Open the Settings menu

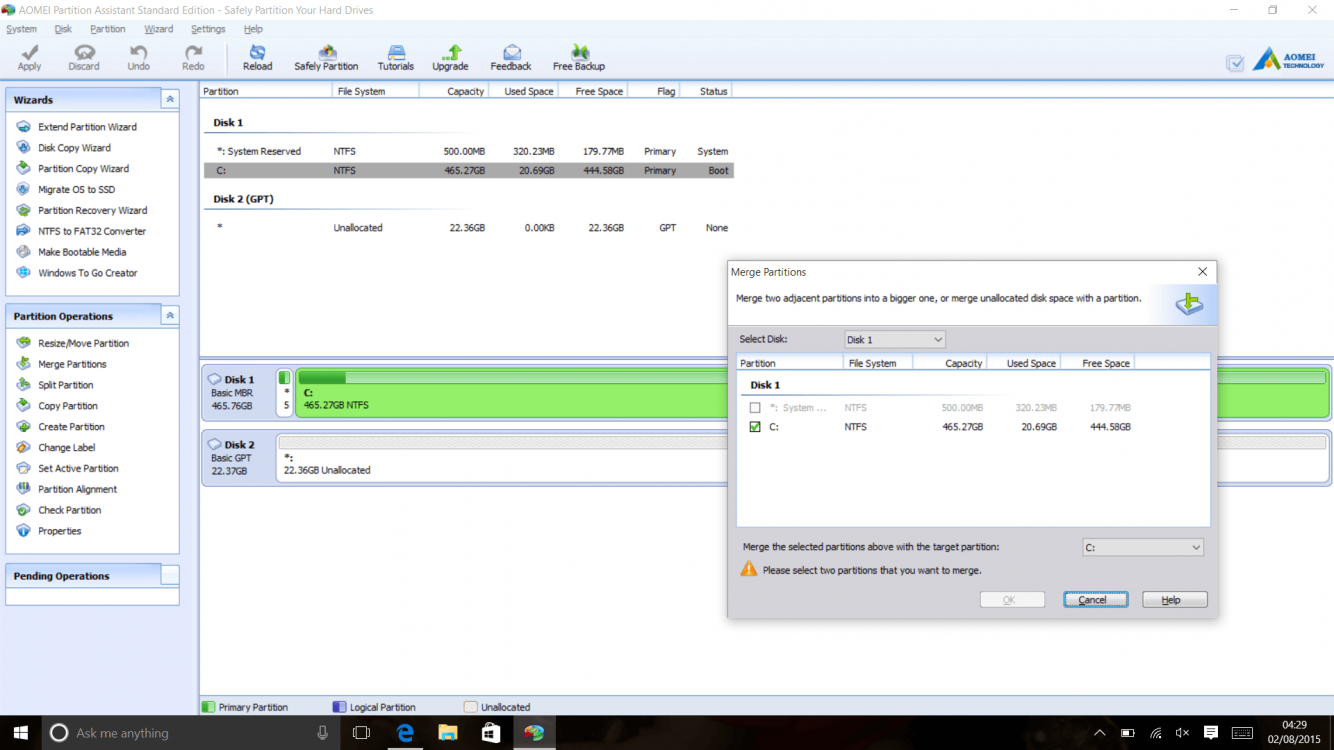pyautogui.click(x=208, y=29)
